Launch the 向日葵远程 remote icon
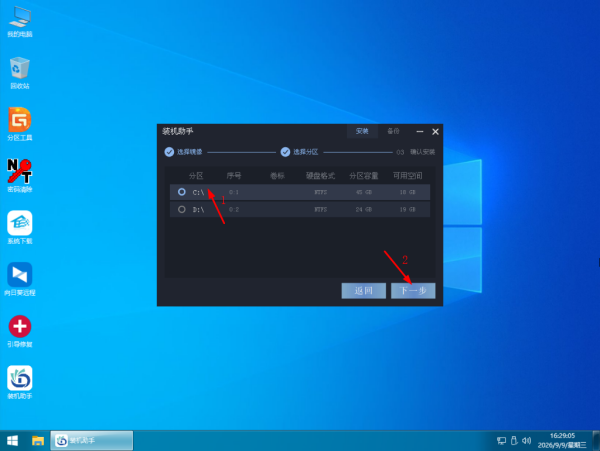 (20, 279)
